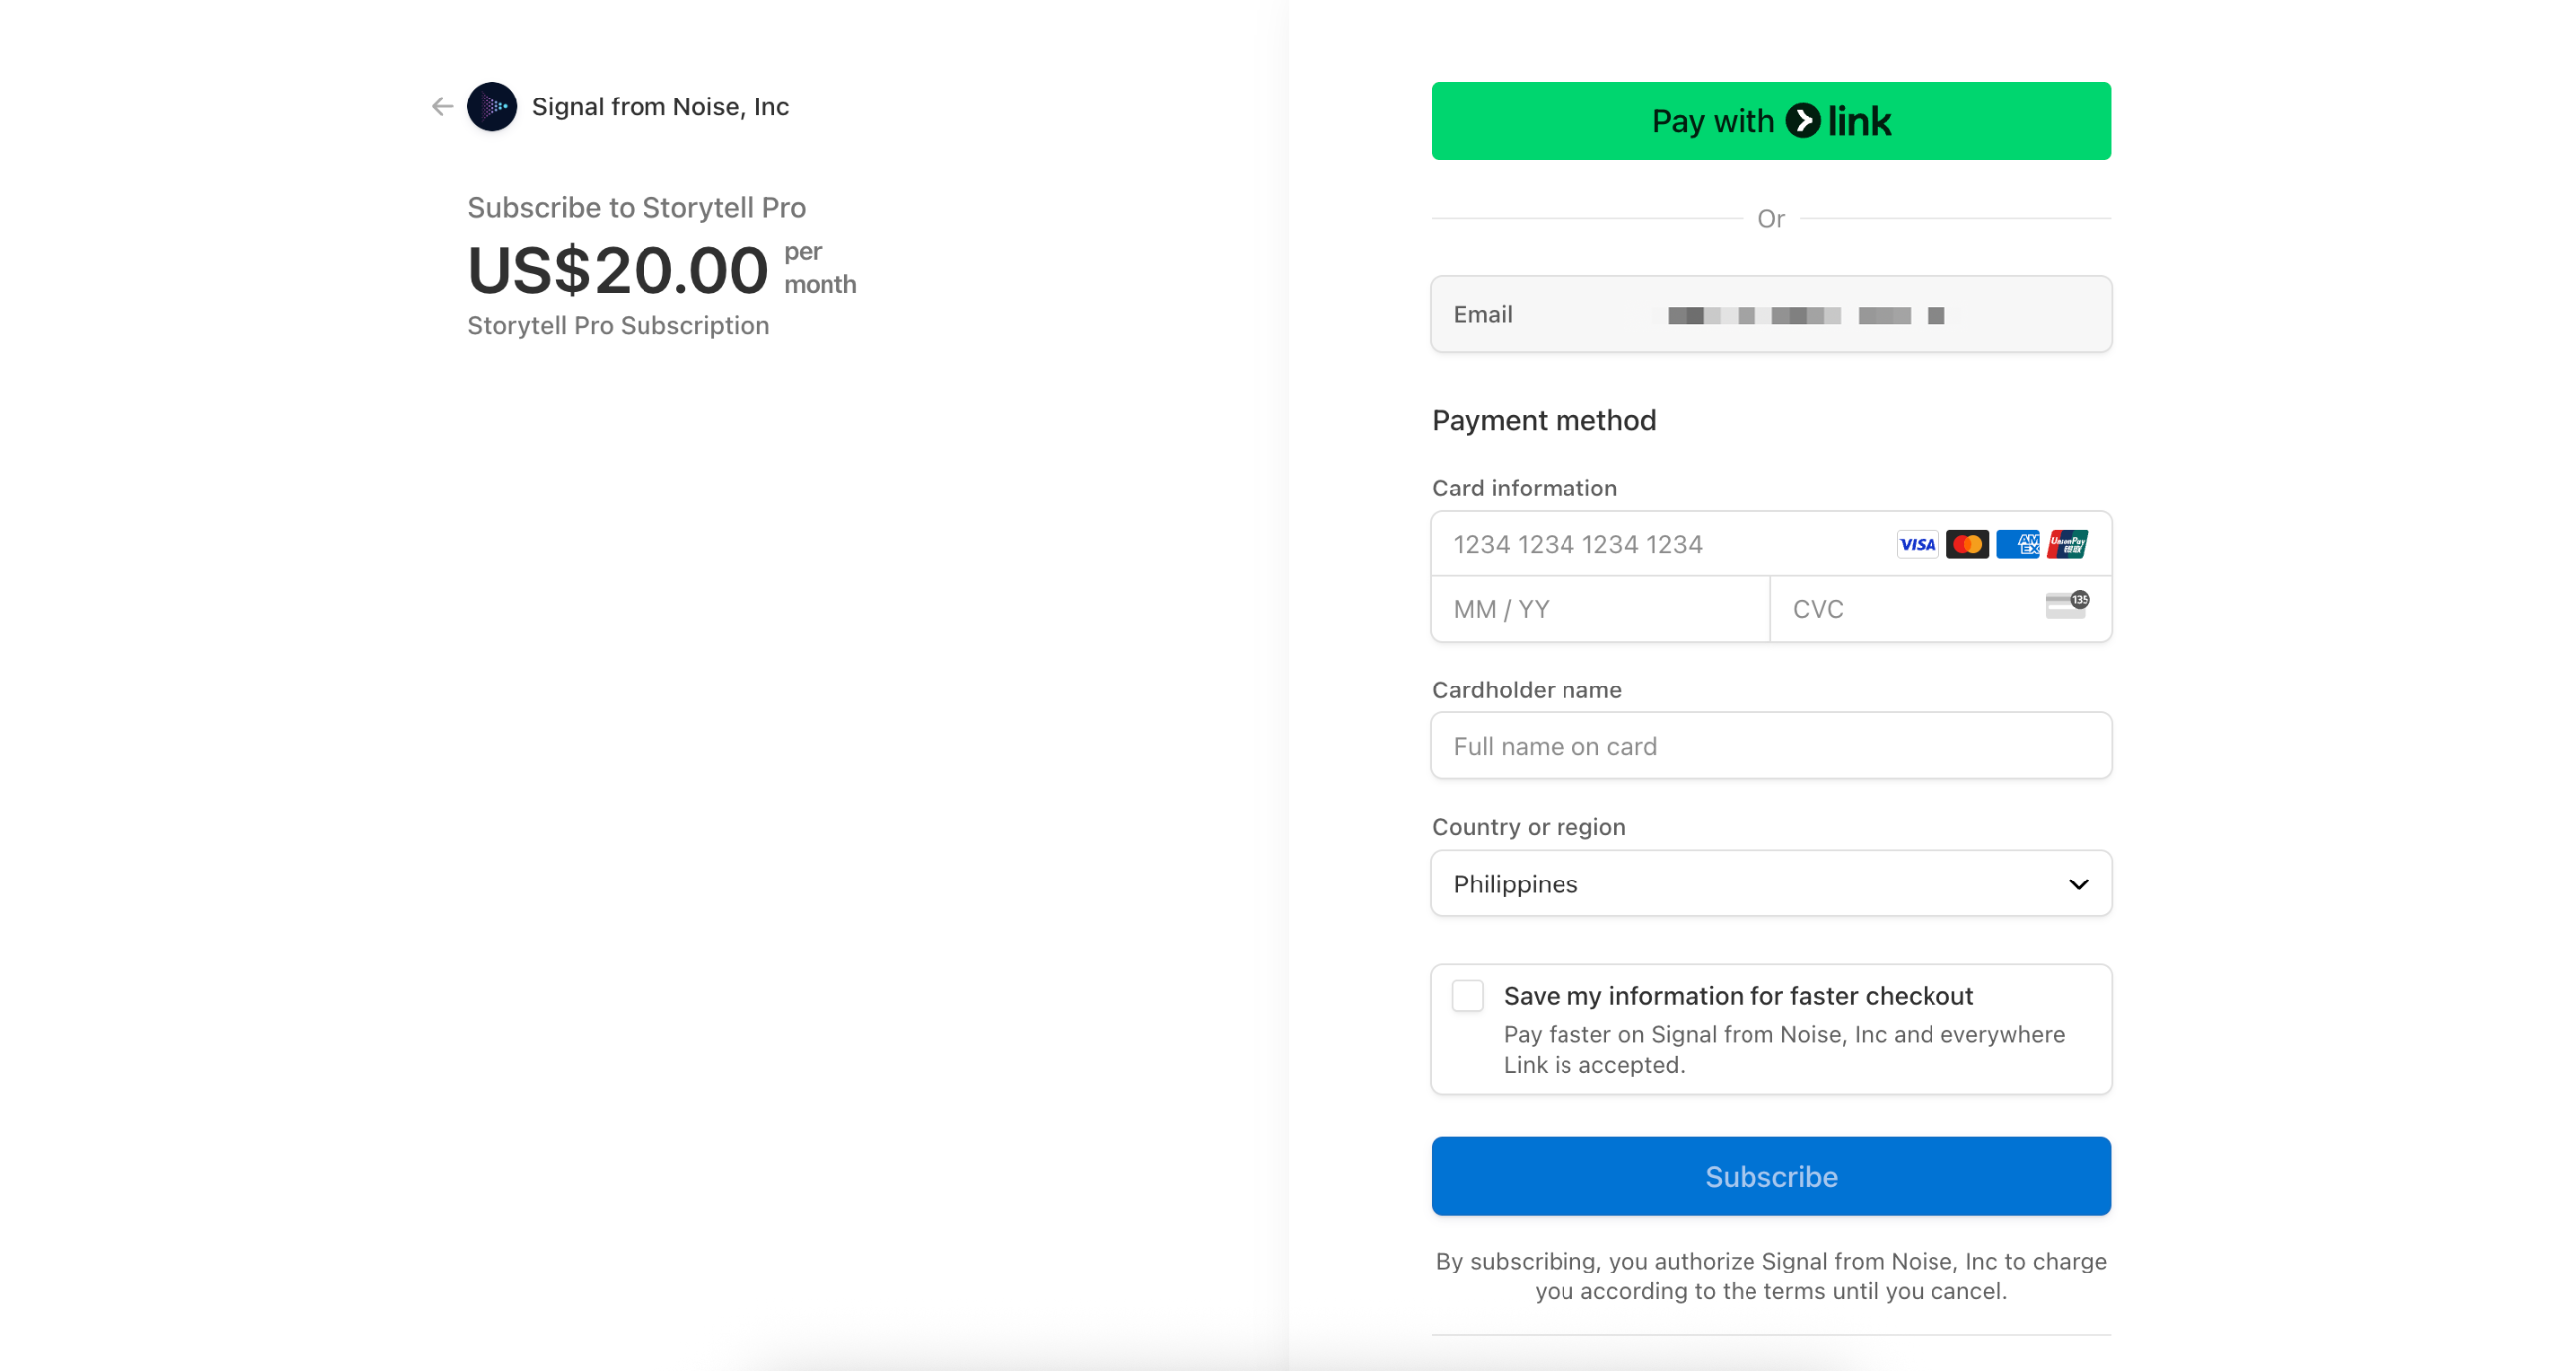Click the Visa card icon
The image size is (2576, 1371).
click(1917, 545)
